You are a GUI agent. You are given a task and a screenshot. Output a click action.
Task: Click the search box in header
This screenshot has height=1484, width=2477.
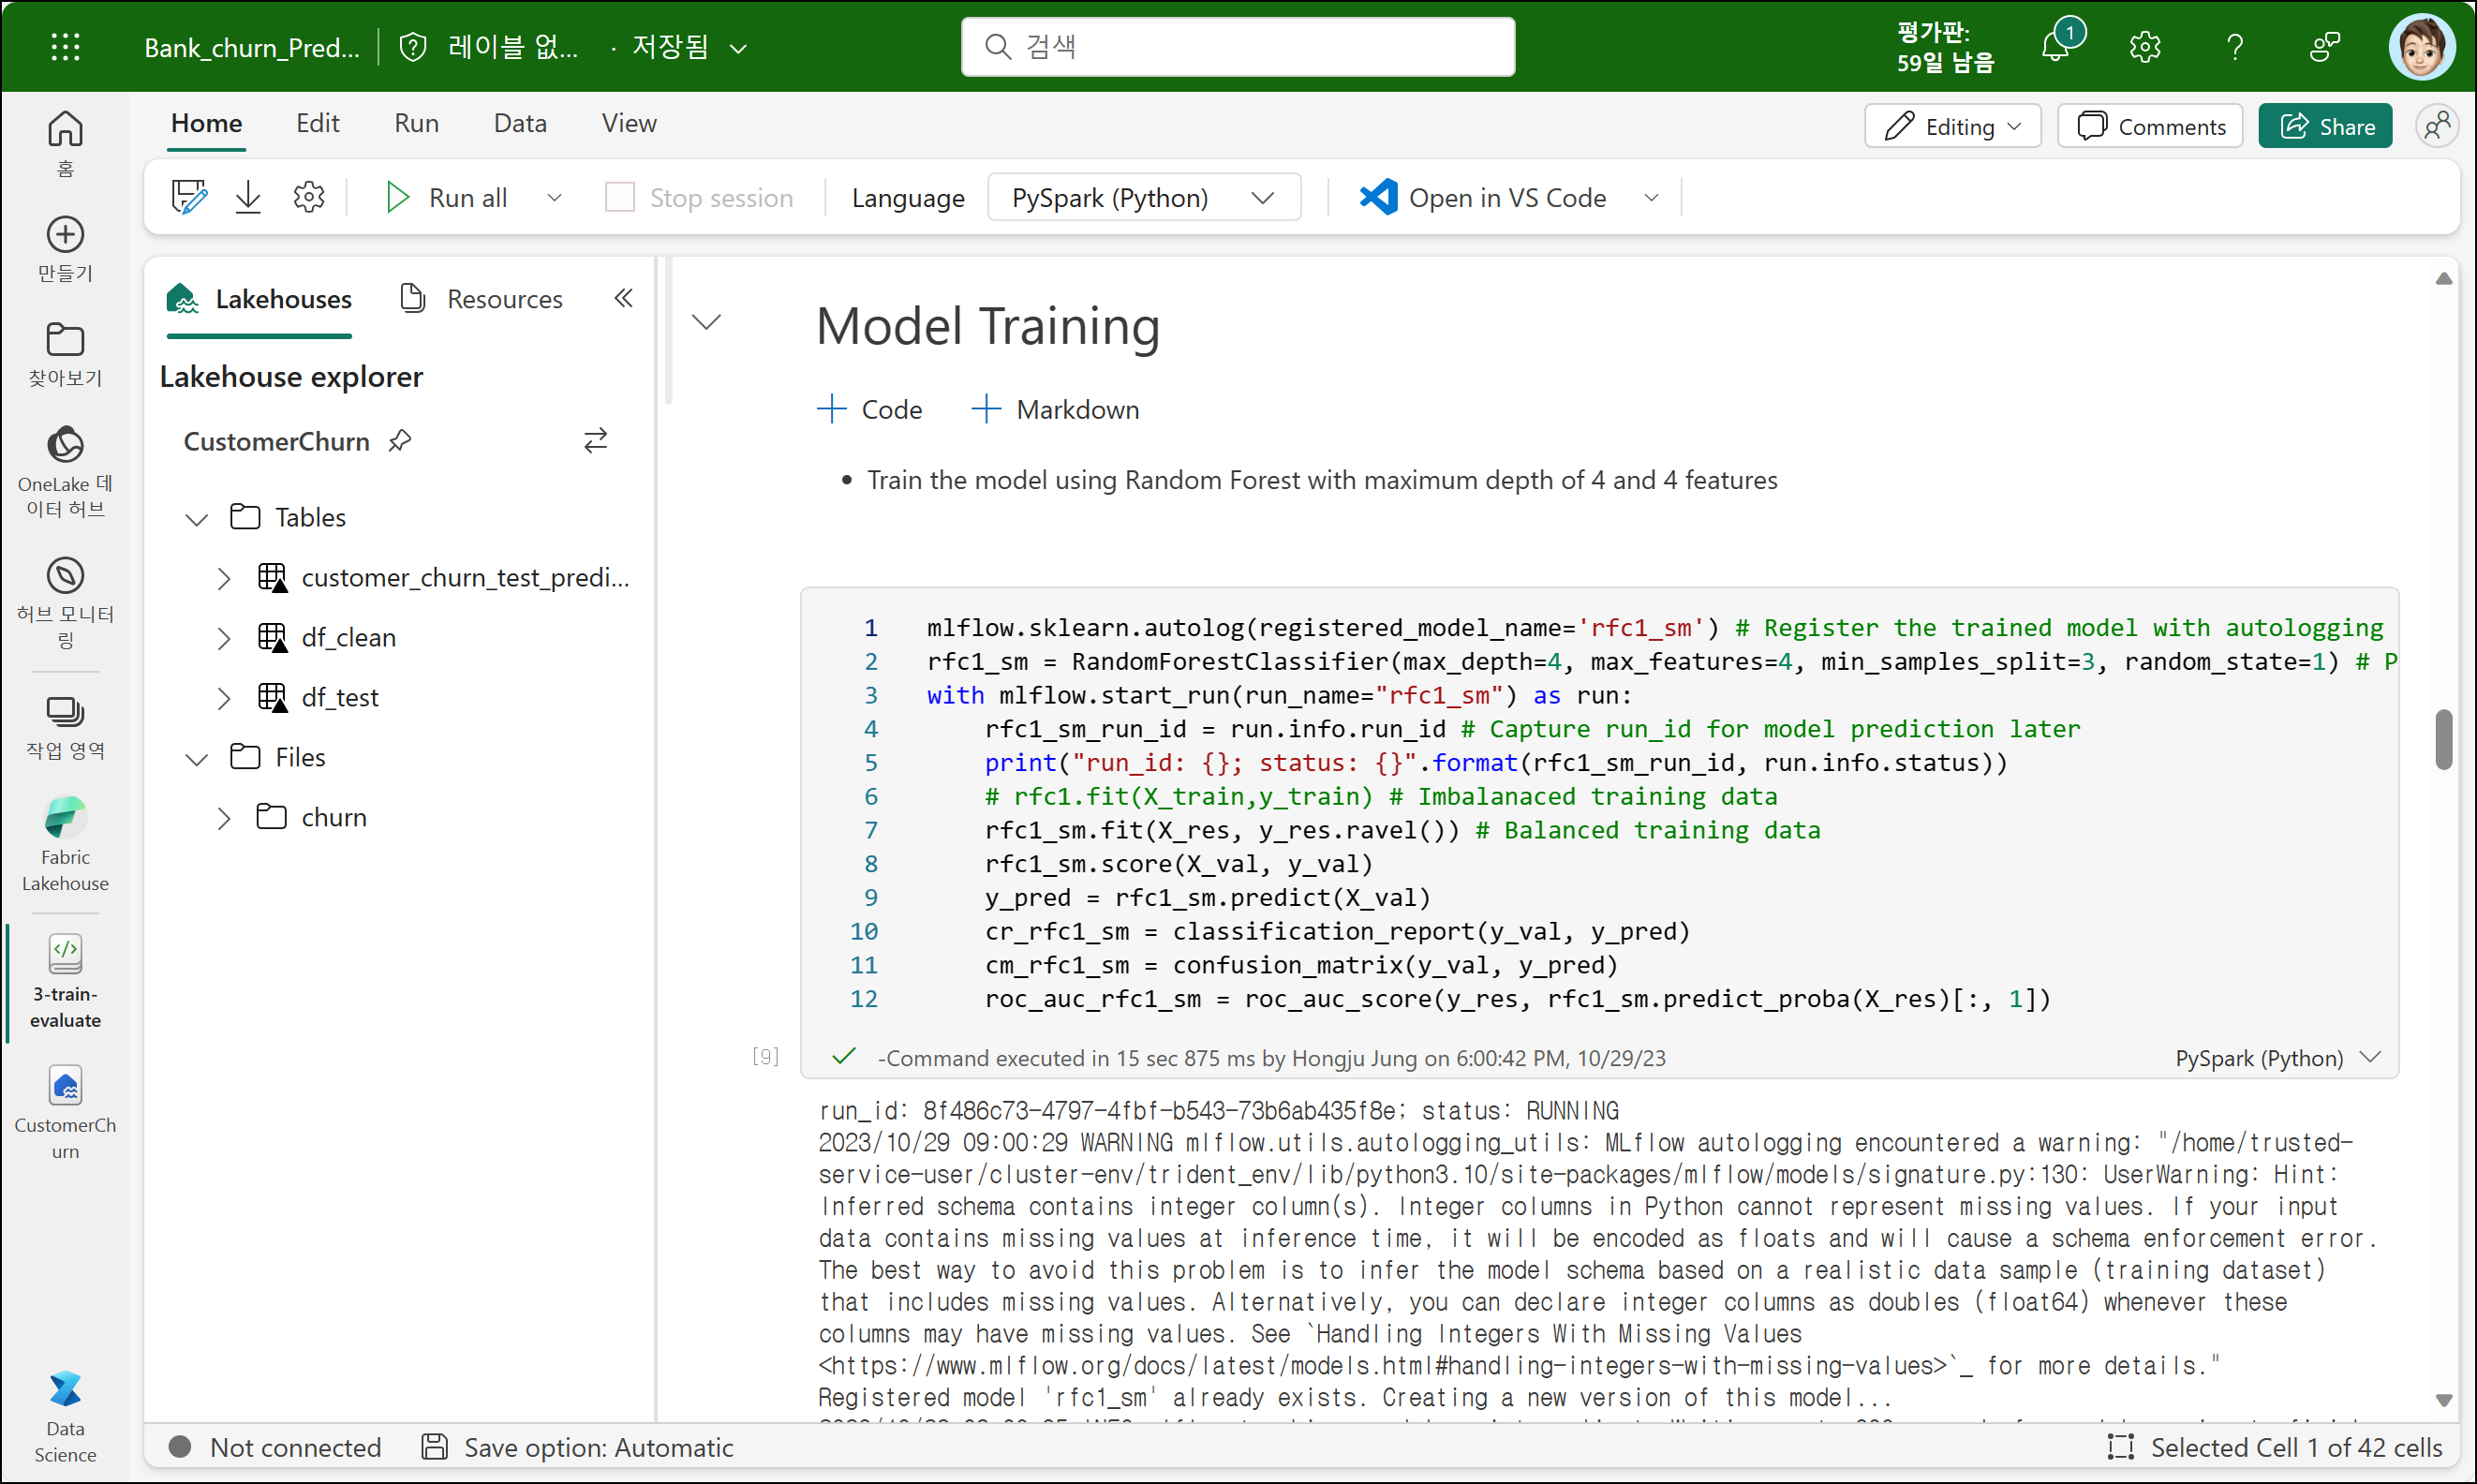1238,46
